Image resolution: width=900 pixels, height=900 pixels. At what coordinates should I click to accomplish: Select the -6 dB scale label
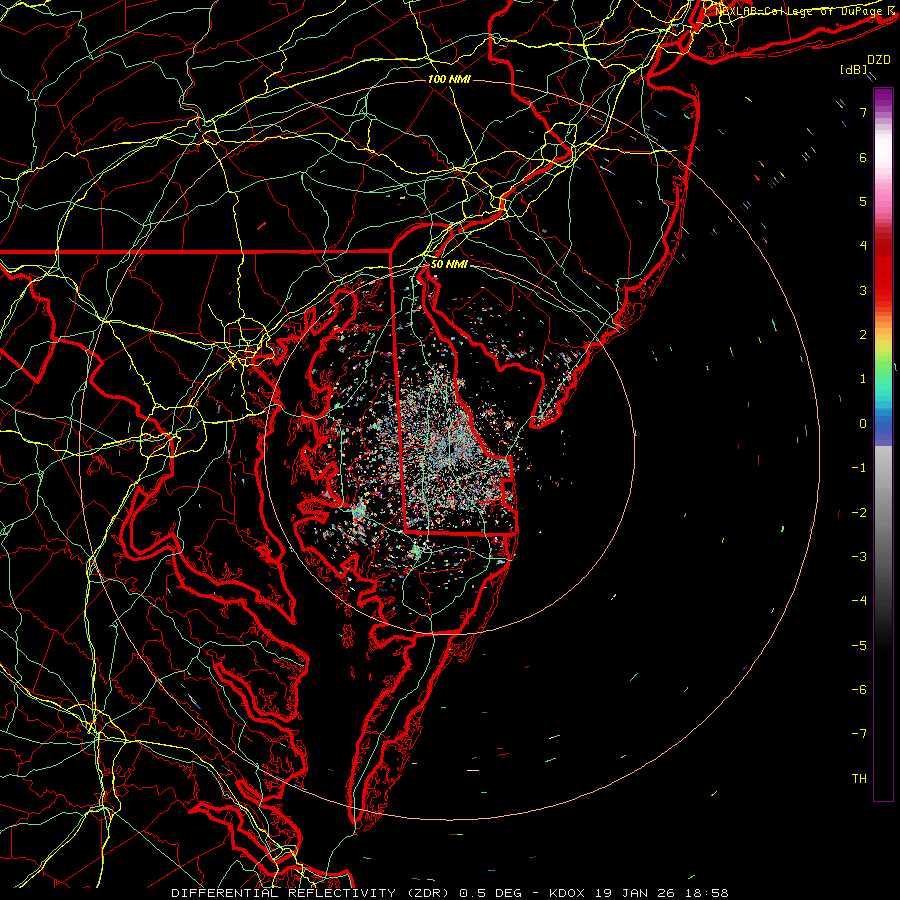pos(859,690)
